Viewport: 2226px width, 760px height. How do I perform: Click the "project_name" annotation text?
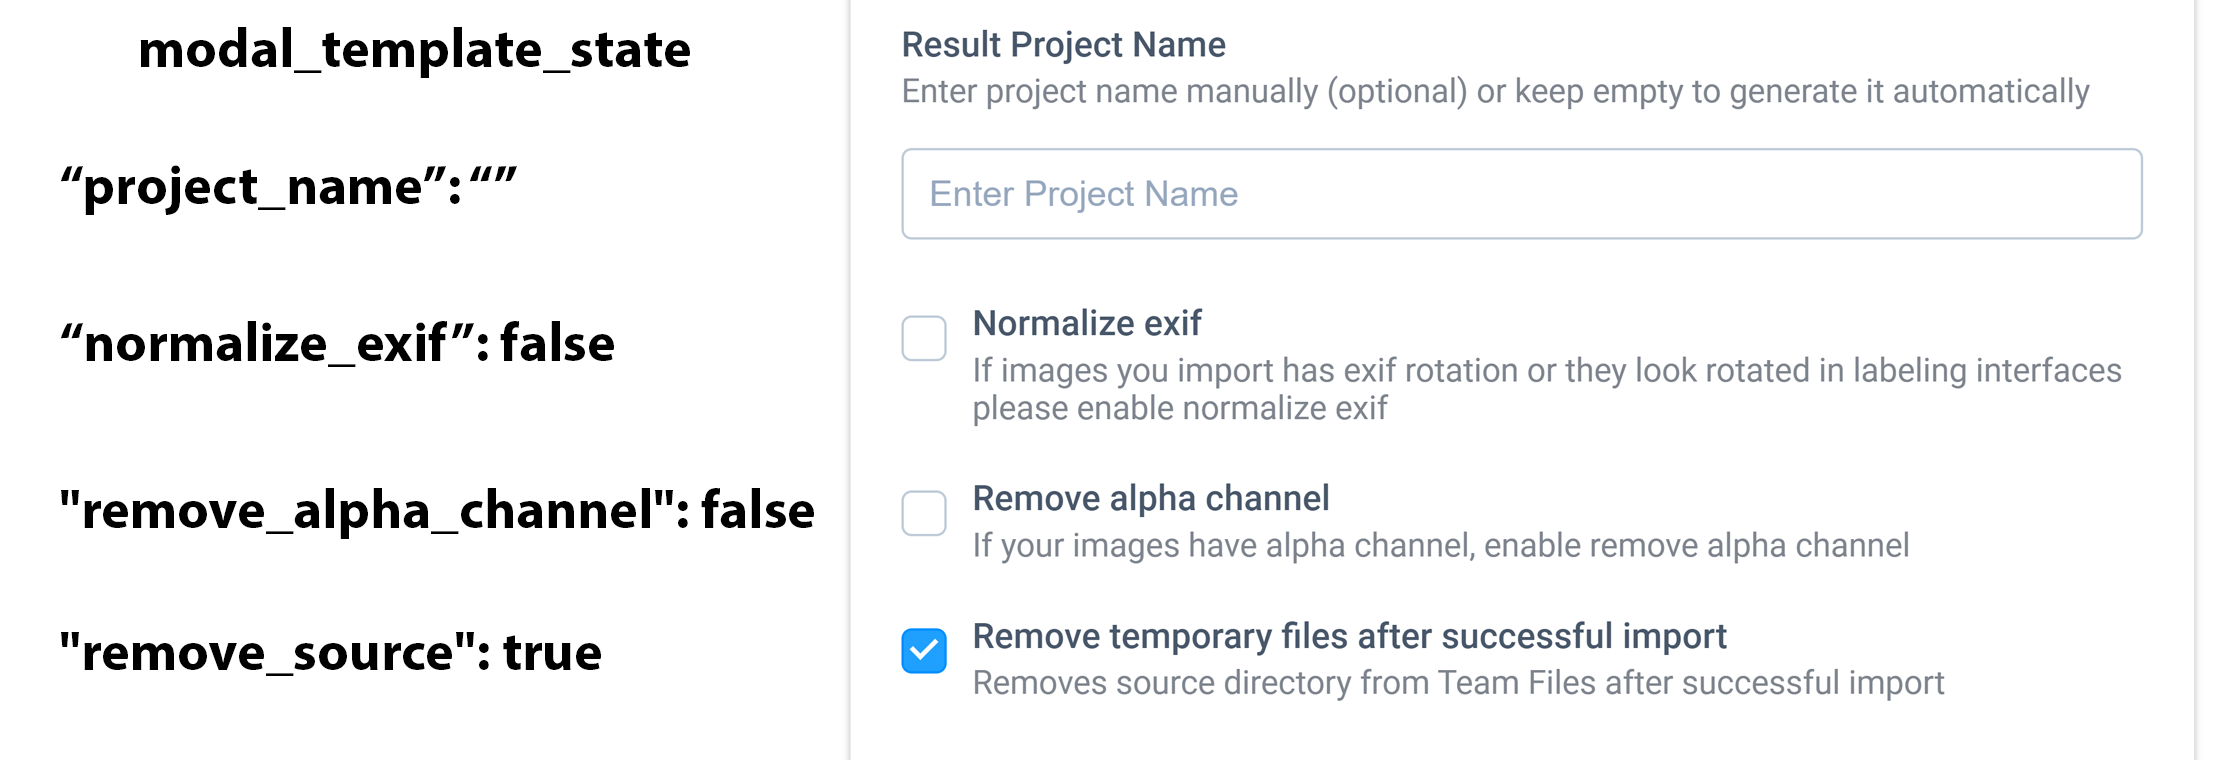coord(288,187)
